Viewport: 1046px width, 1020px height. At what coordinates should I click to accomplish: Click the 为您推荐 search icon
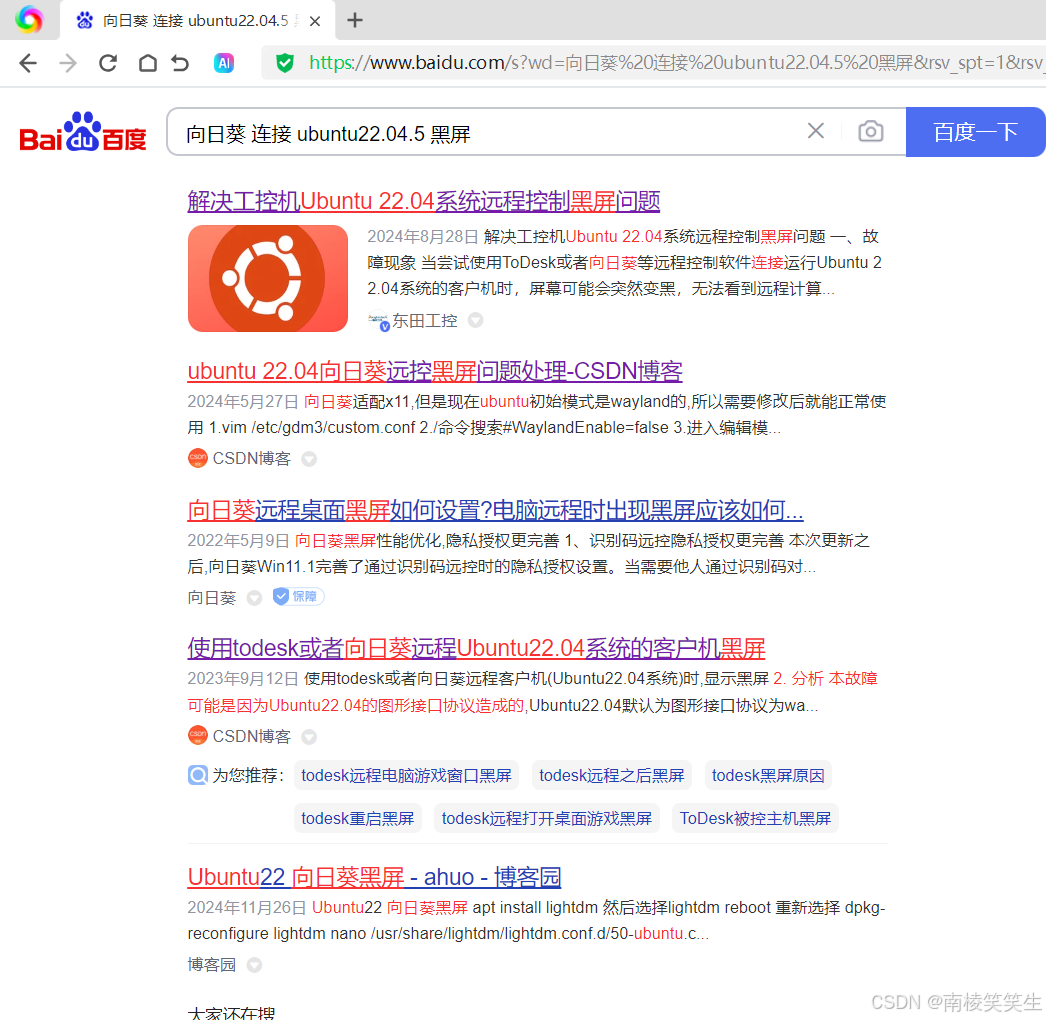198,775
